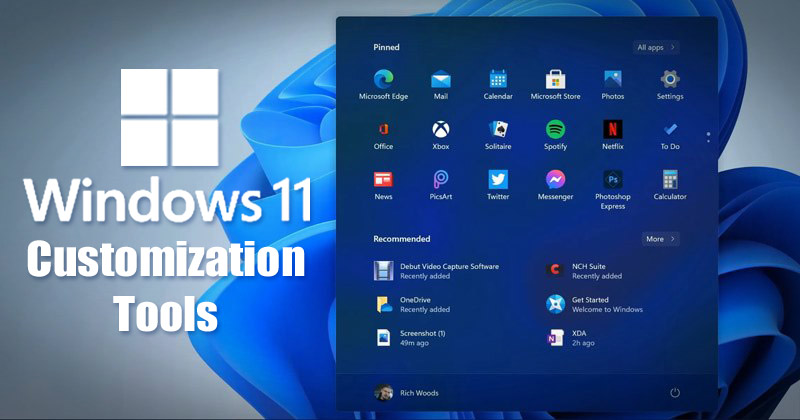Open Debut Video Capture Software recommendation
This screenshot has height=420, width=800.
point(437,271)
